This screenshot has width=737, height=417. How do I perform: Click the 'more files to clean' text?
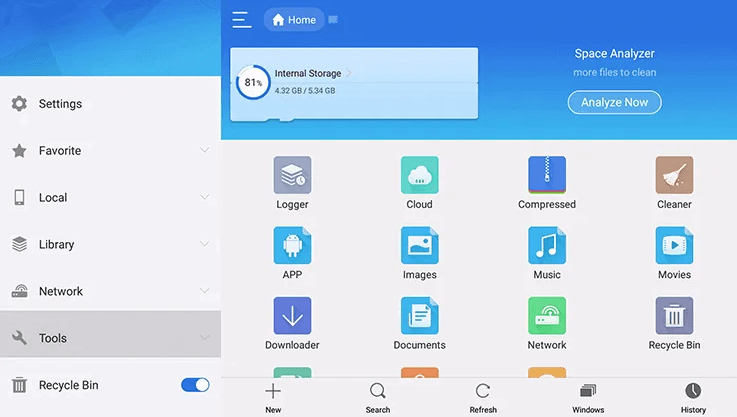point(614,72)
